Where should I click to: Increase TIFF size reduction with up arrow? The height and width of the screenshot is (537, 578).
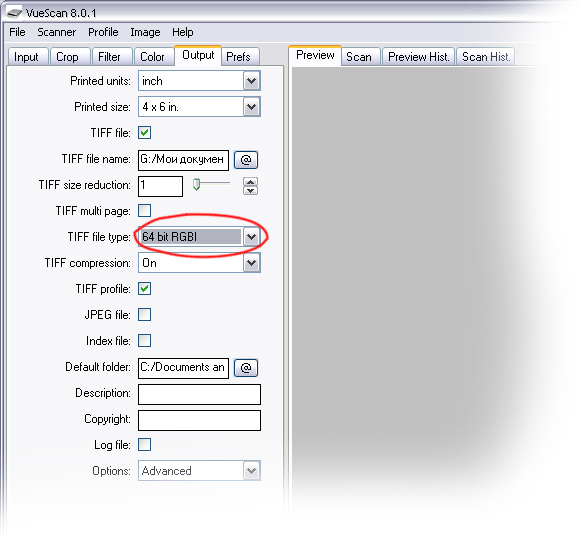click(x=251, y=182)
